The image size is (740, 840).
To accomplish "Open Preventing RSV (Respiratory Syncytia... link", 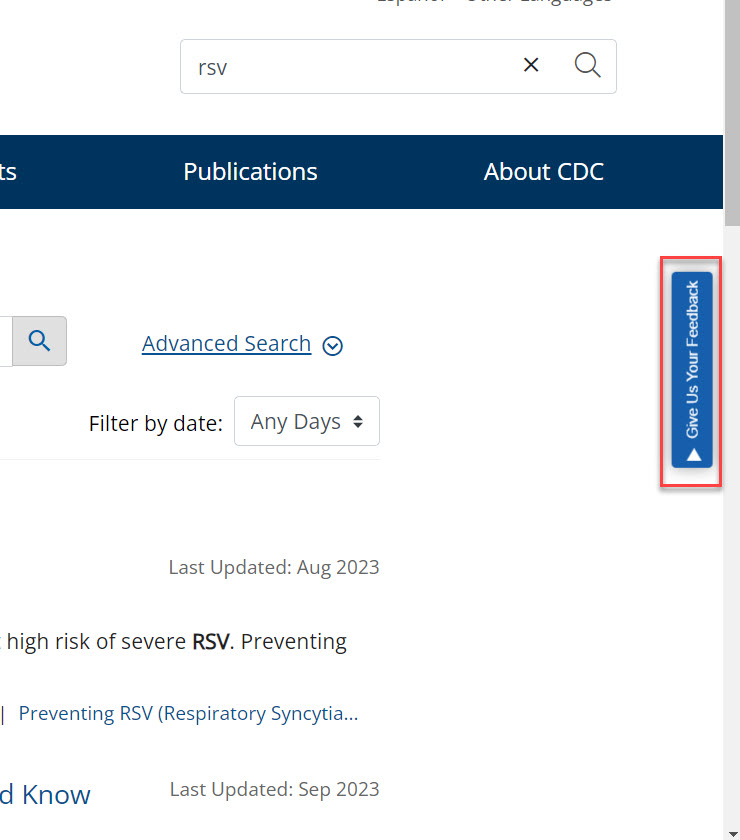I will tap(188, 714).
